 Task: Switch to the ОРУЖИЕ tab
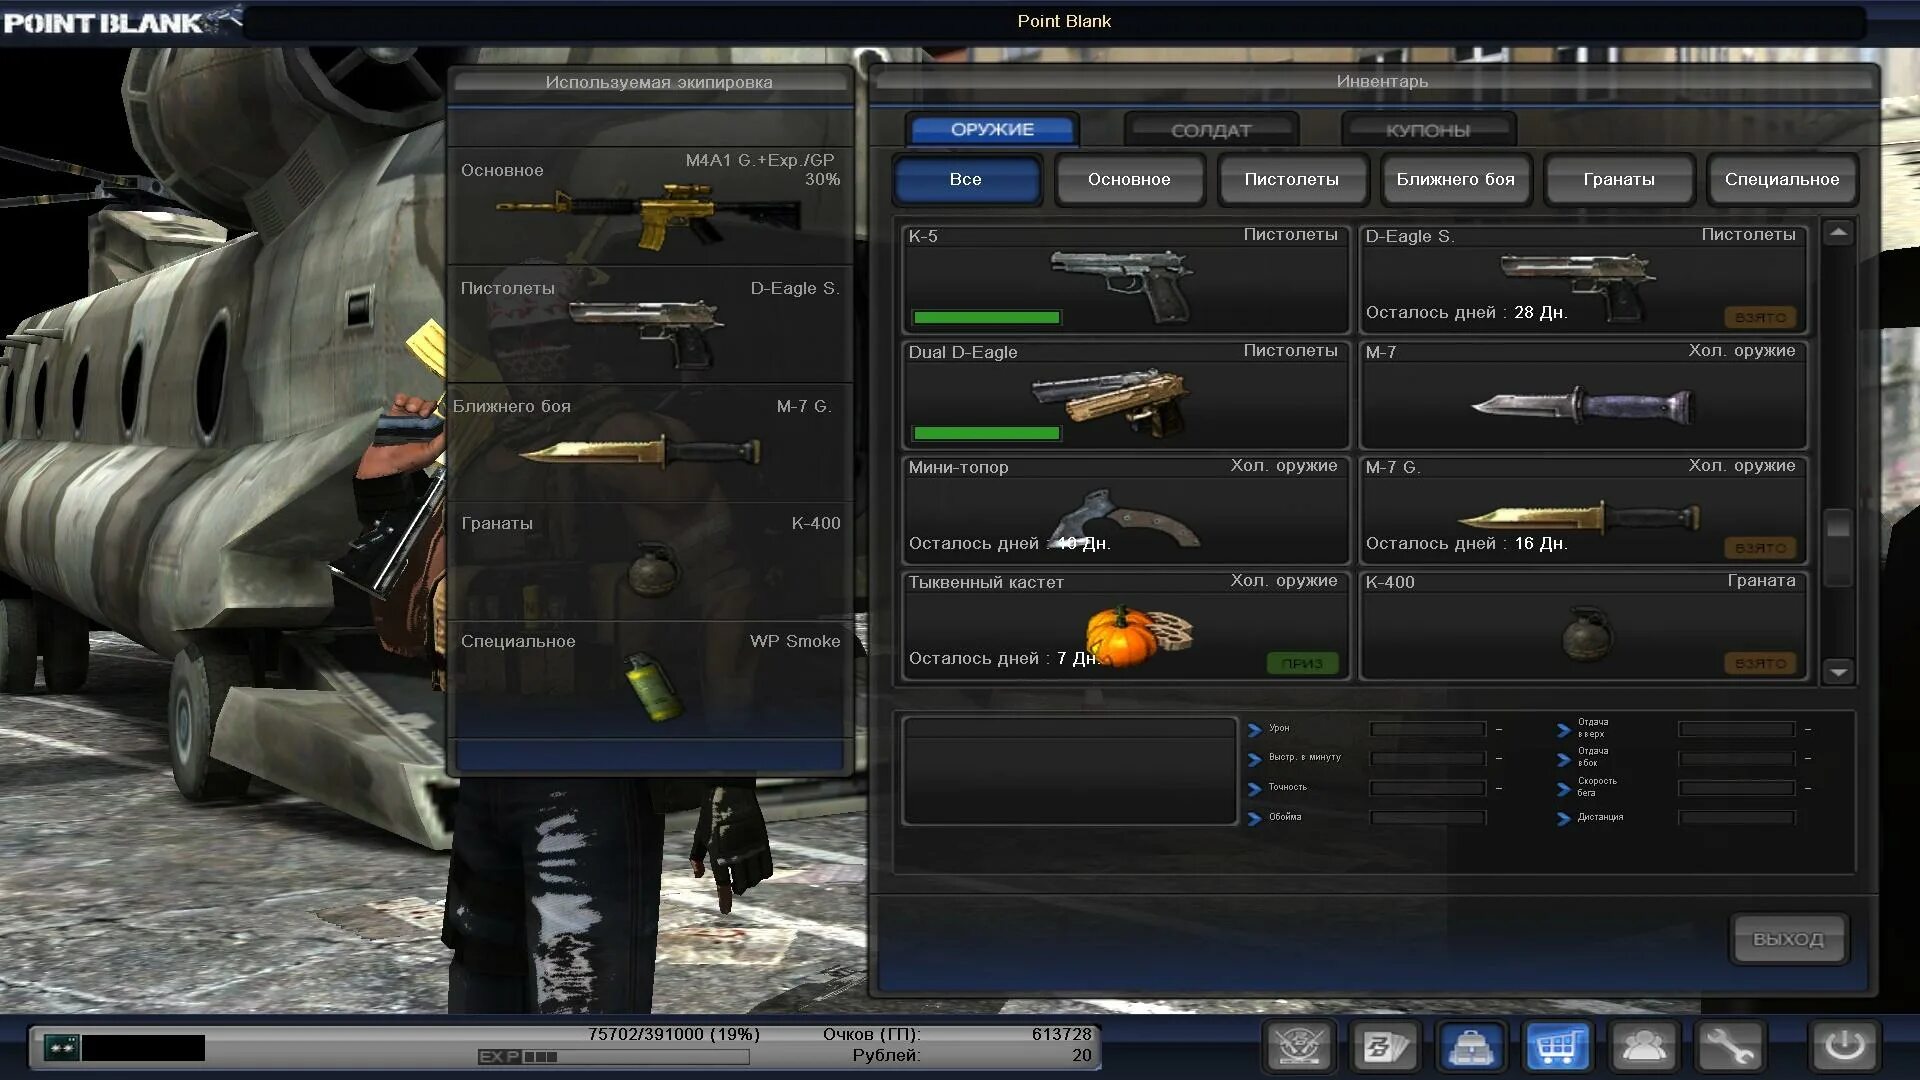[x=992, y=130]
